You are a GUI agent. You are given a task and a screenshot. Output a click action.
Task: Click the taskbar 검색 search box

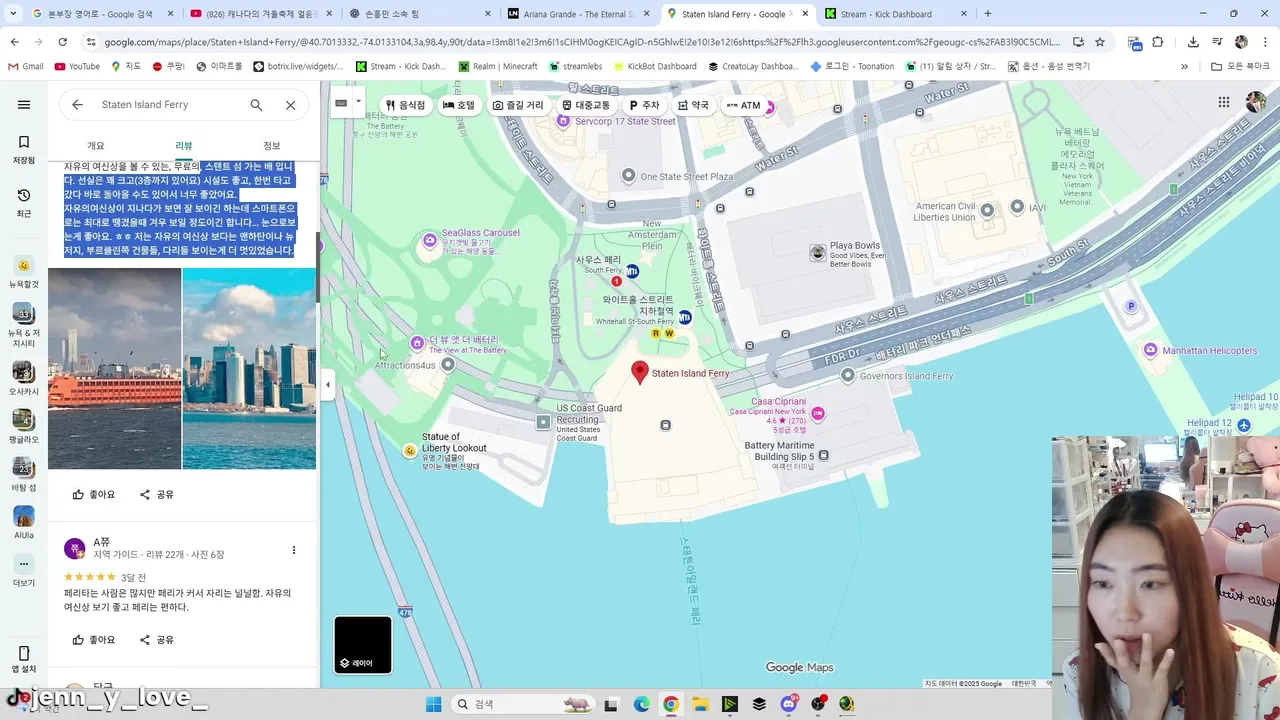tap(523, 704)
